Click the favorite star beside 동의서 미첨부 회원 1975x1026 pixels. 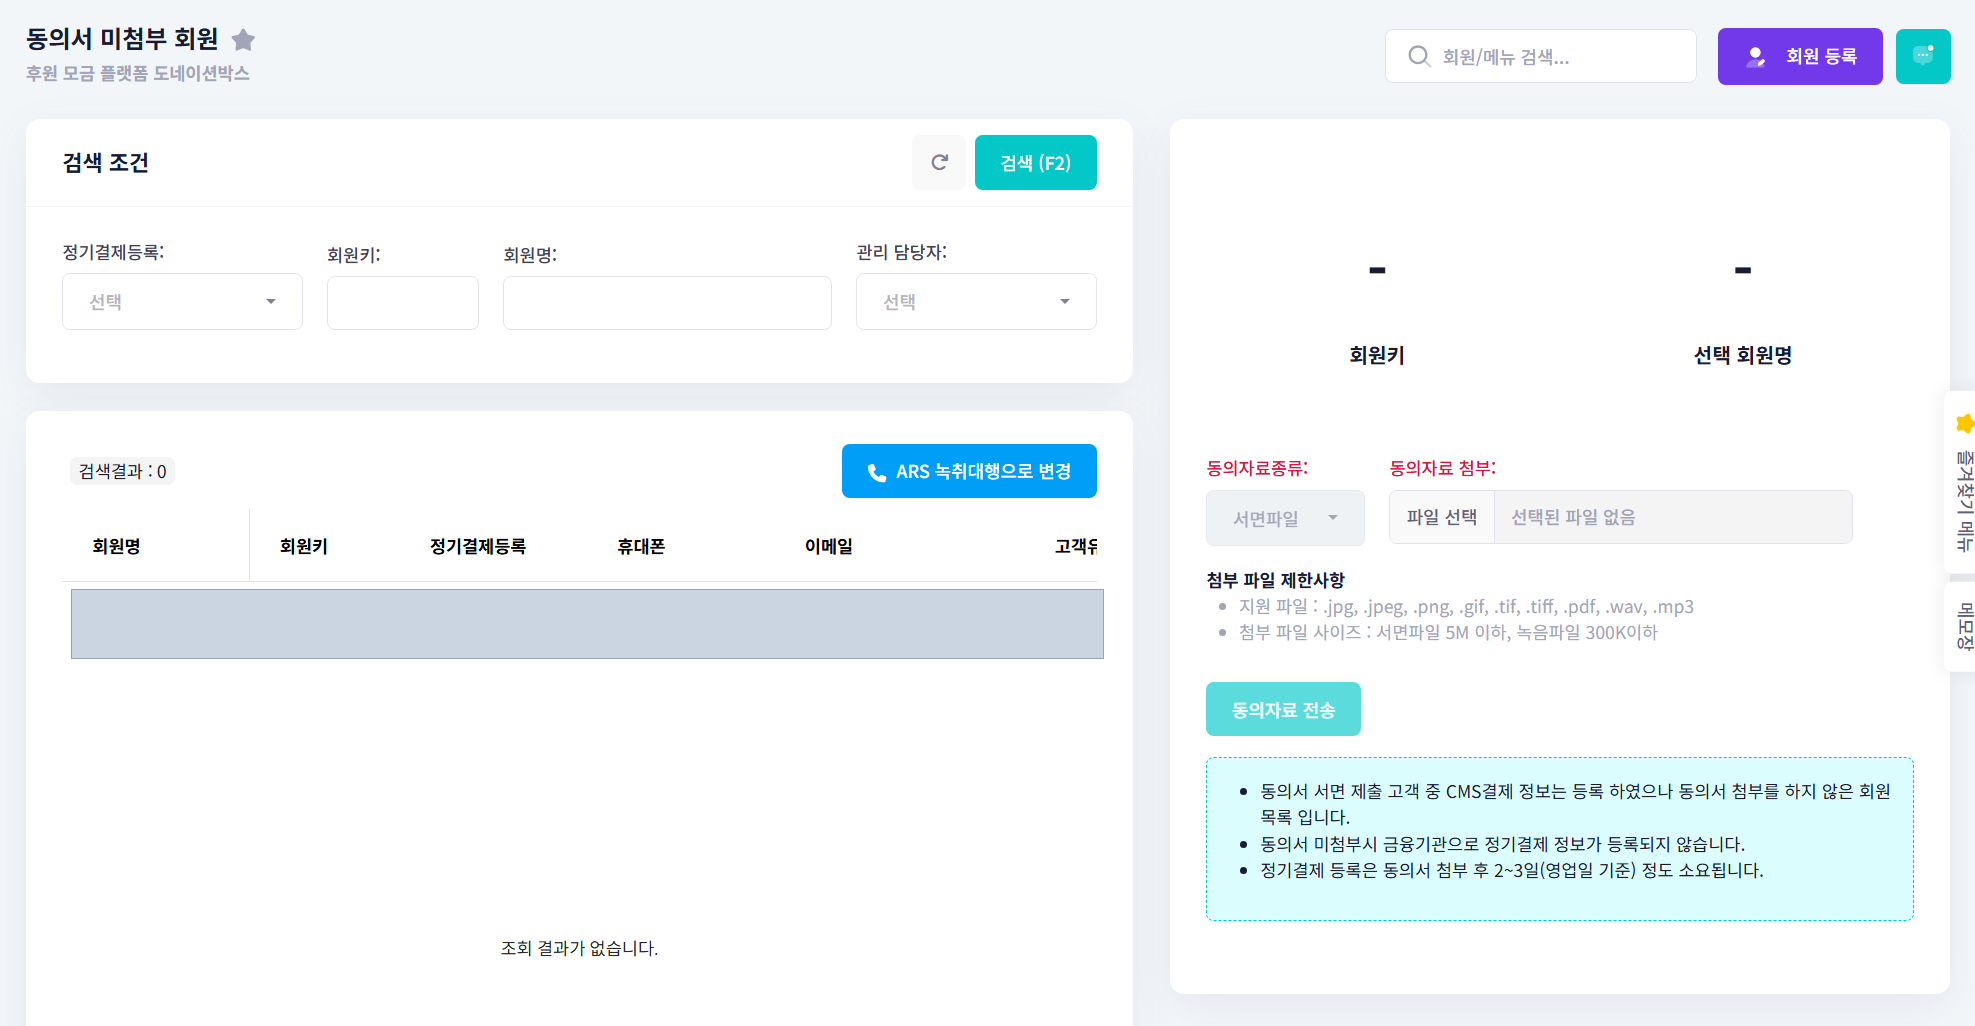[243, 40]
